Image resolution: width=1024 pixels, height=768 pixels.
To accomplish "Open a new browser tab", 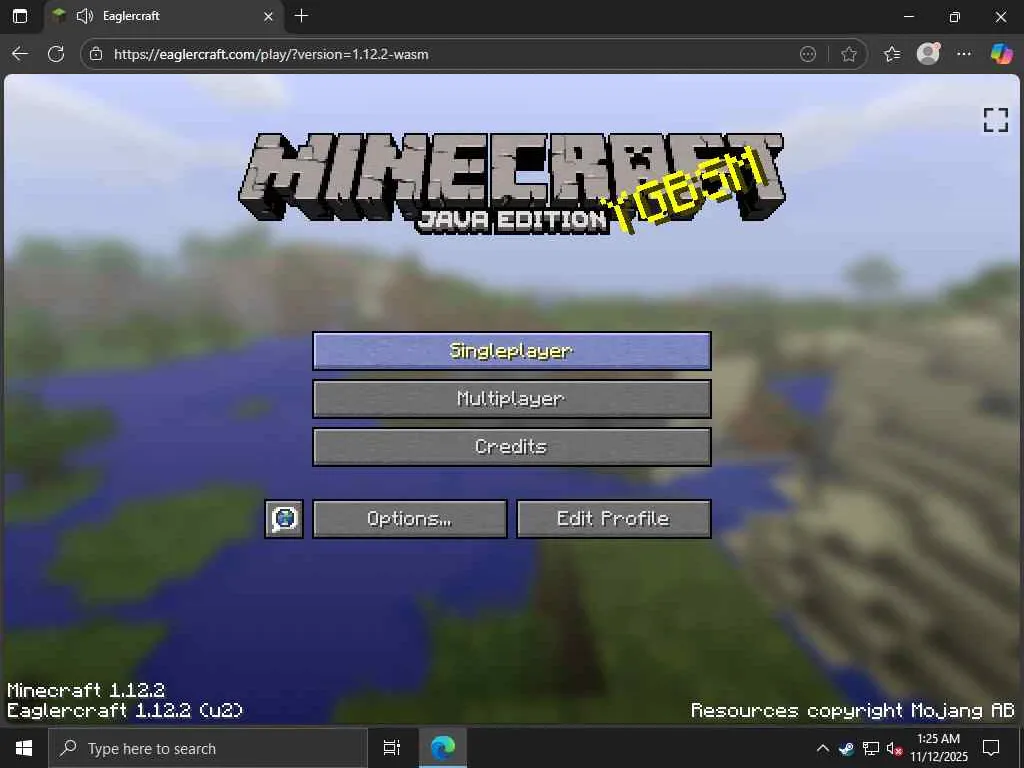I will [301, 16].
